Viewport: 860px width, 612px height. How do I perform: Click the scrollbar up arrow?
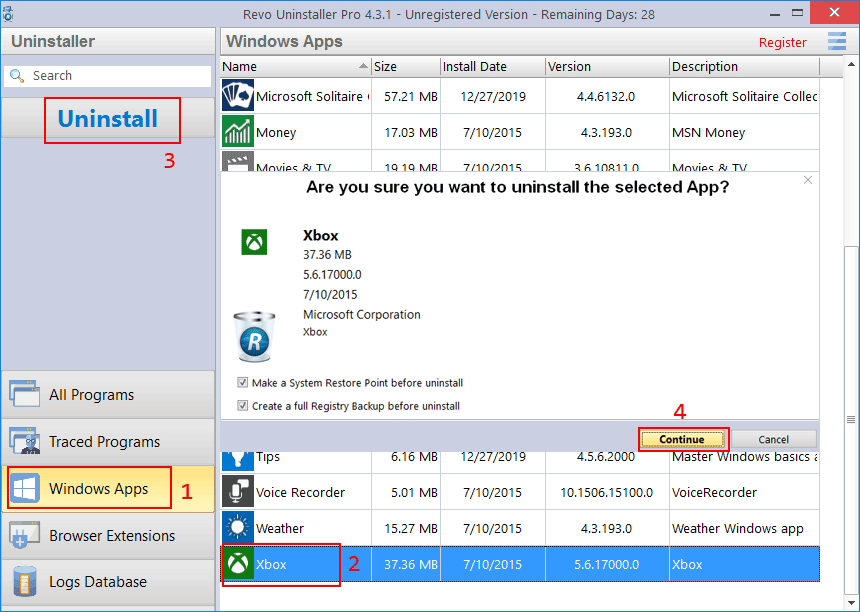pos(852,66)
